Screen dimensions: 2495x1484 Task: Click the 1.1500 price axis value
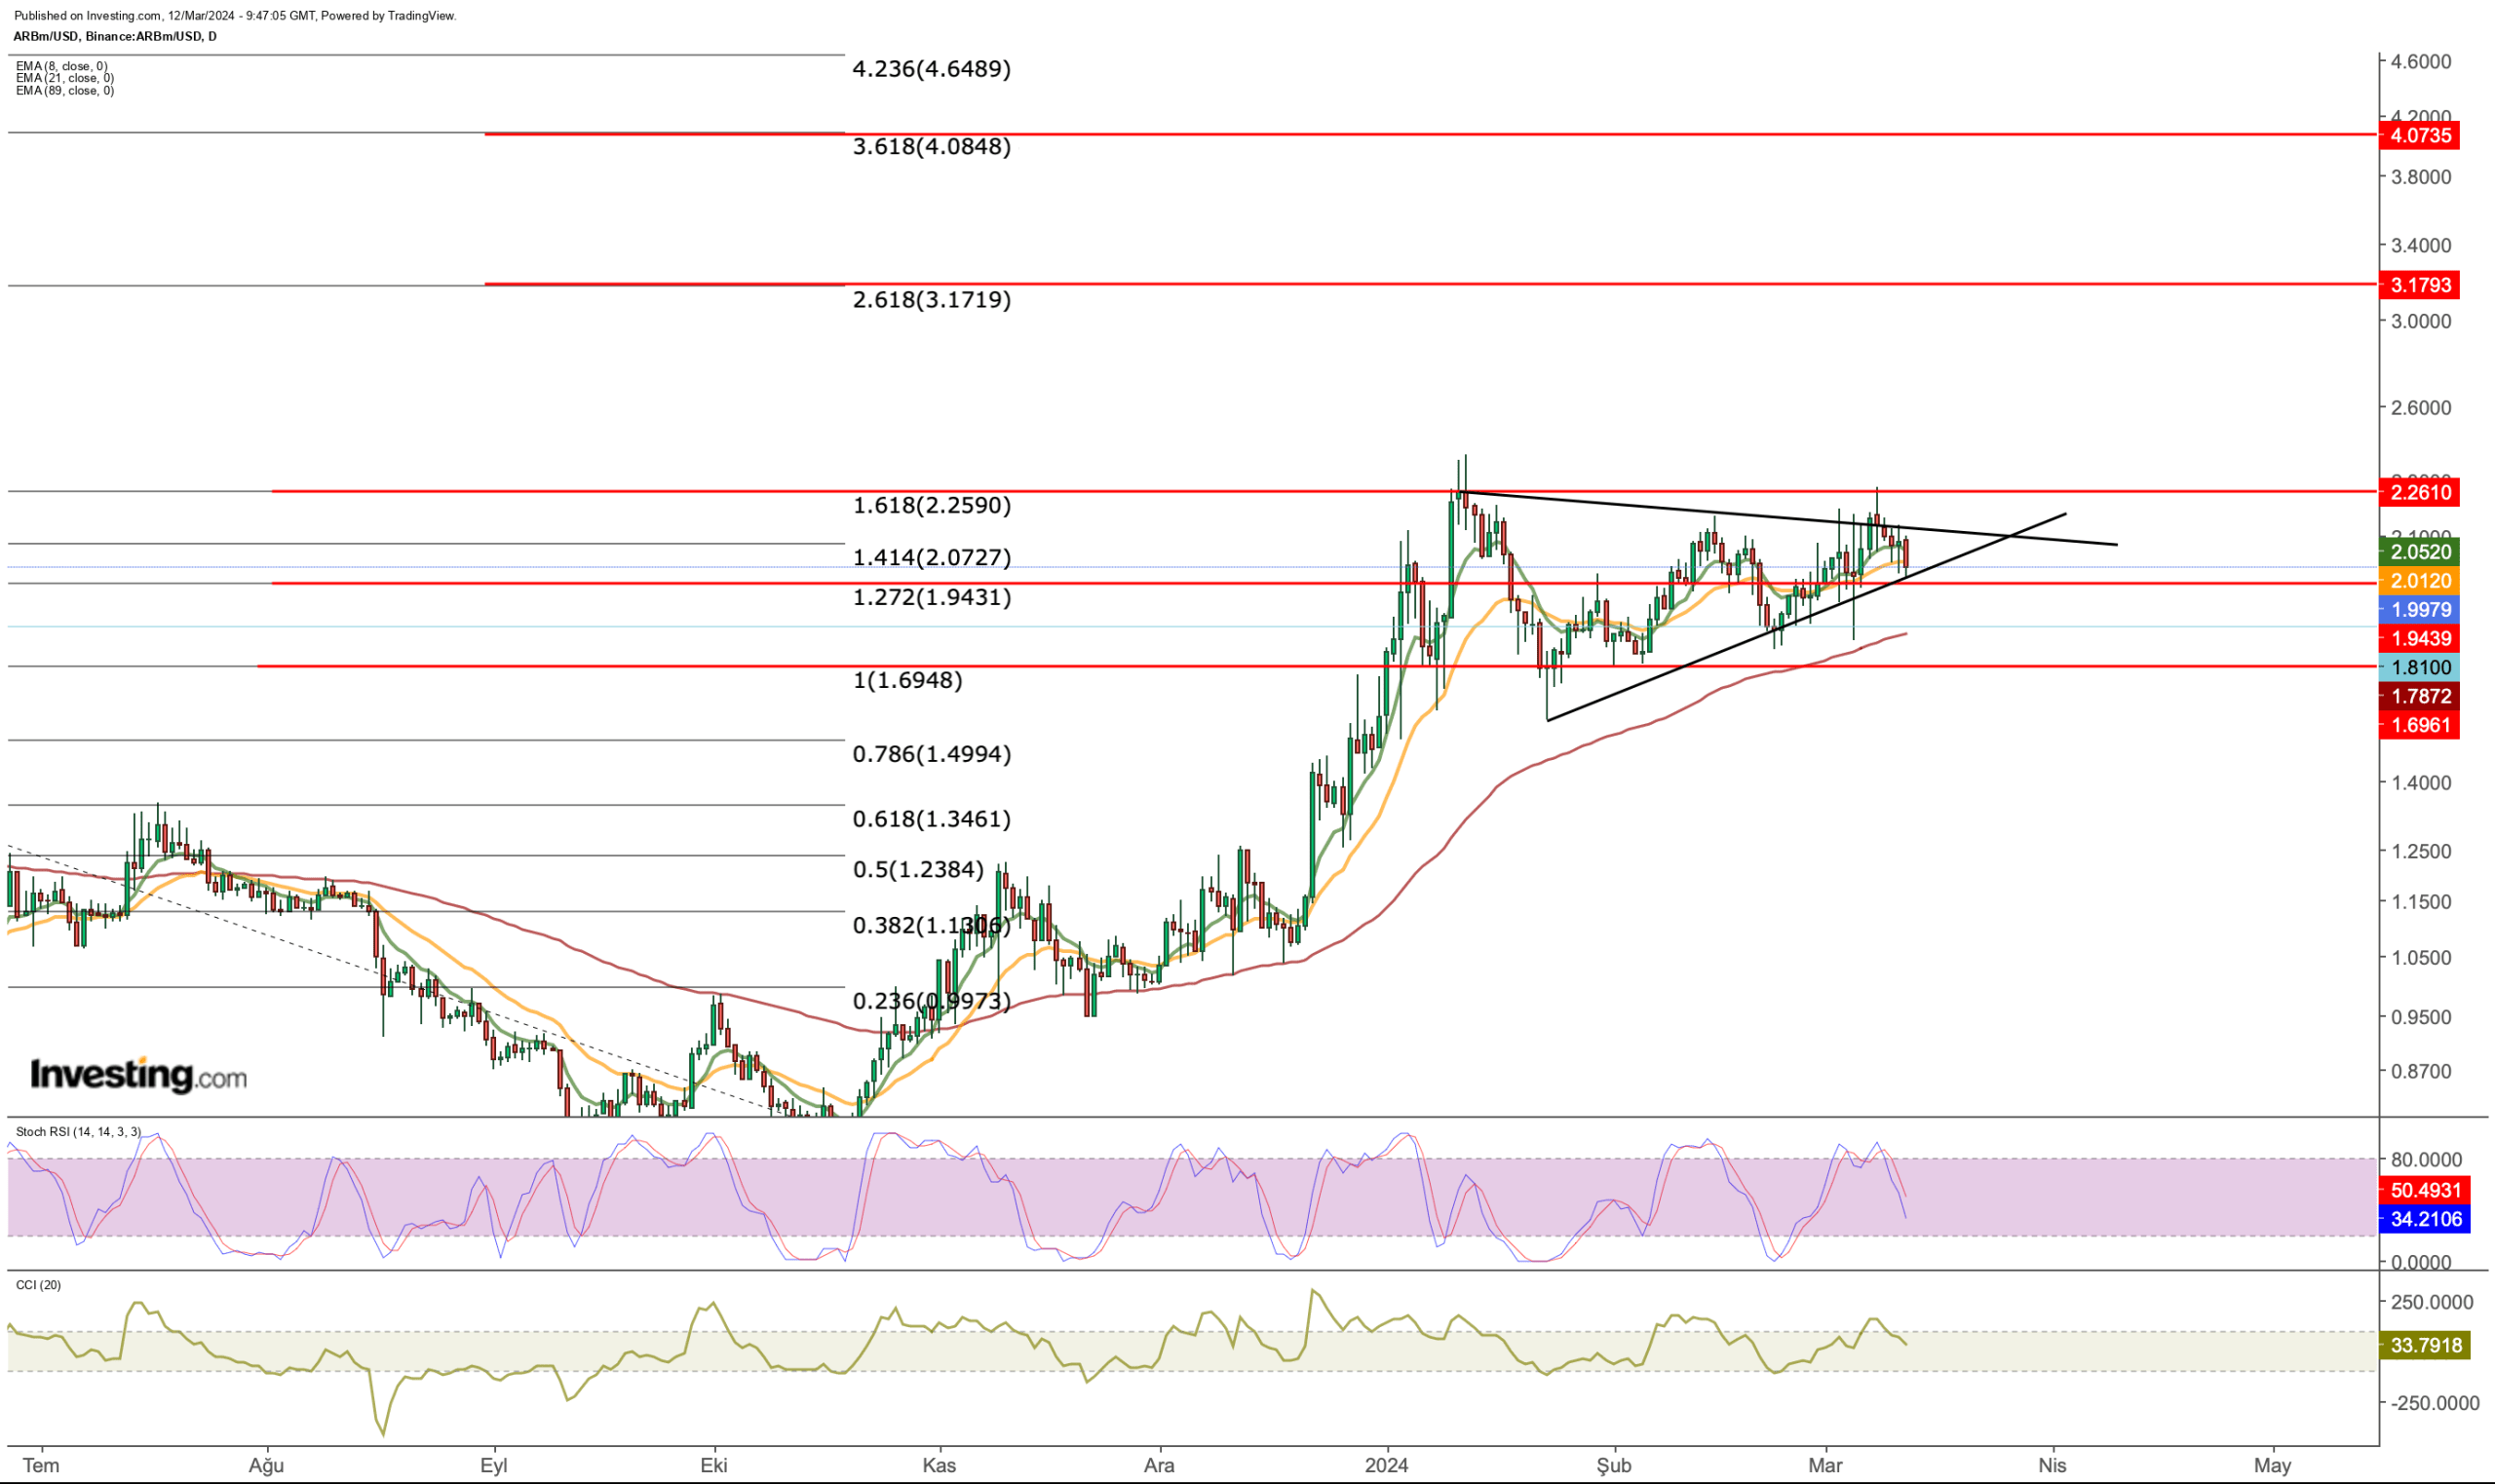(2421, 902)
